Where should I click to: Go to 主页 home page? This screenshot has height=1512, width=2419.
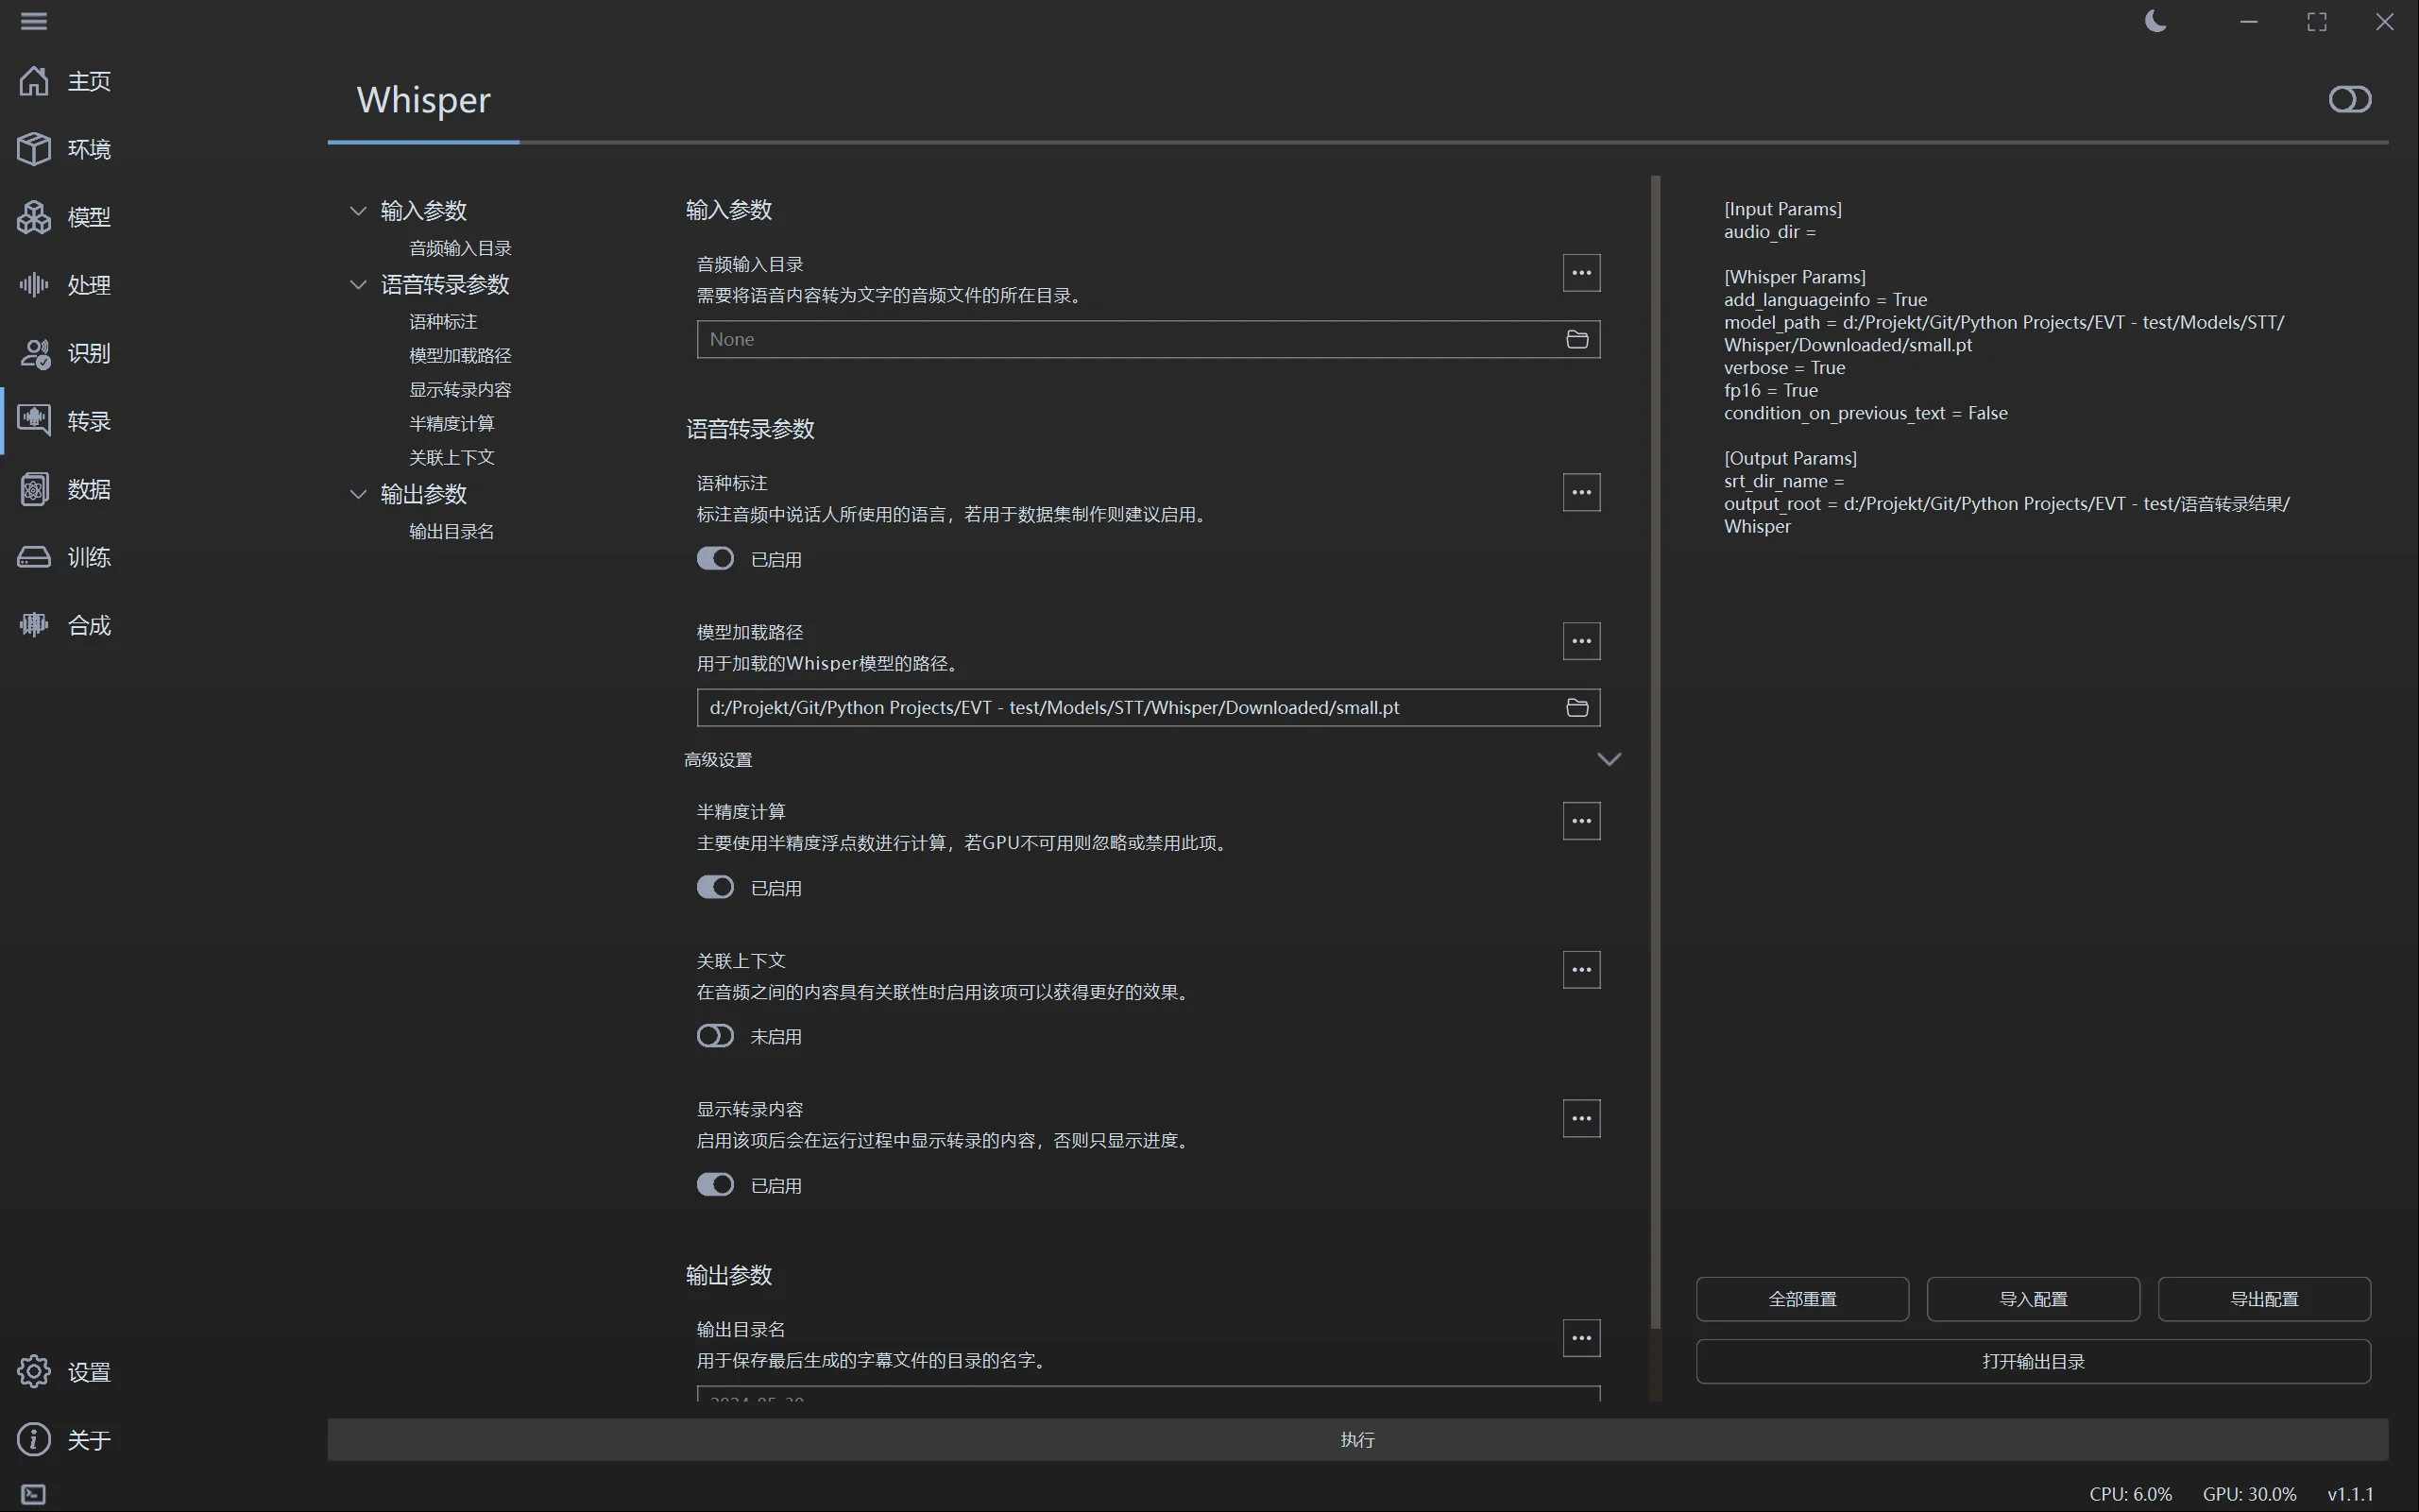tap(65, 81)
